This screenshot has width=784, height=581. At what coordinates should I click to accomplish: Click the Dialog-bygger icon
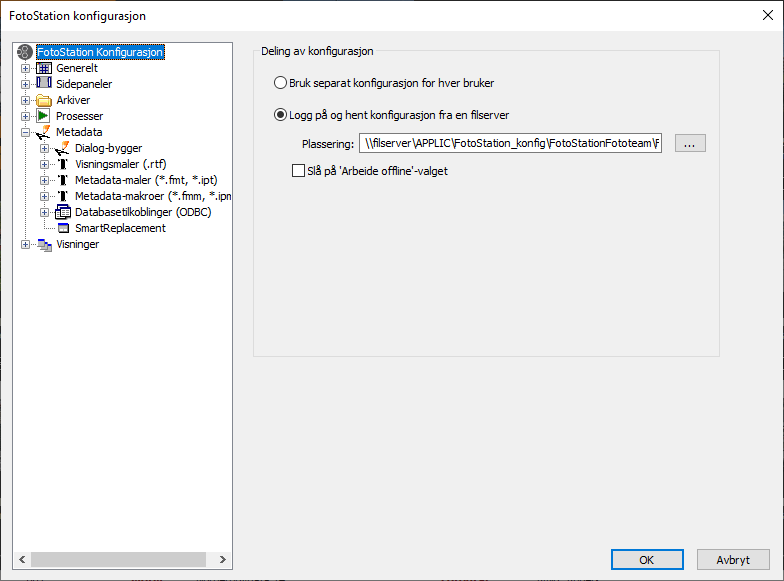(x=62, y=148)
